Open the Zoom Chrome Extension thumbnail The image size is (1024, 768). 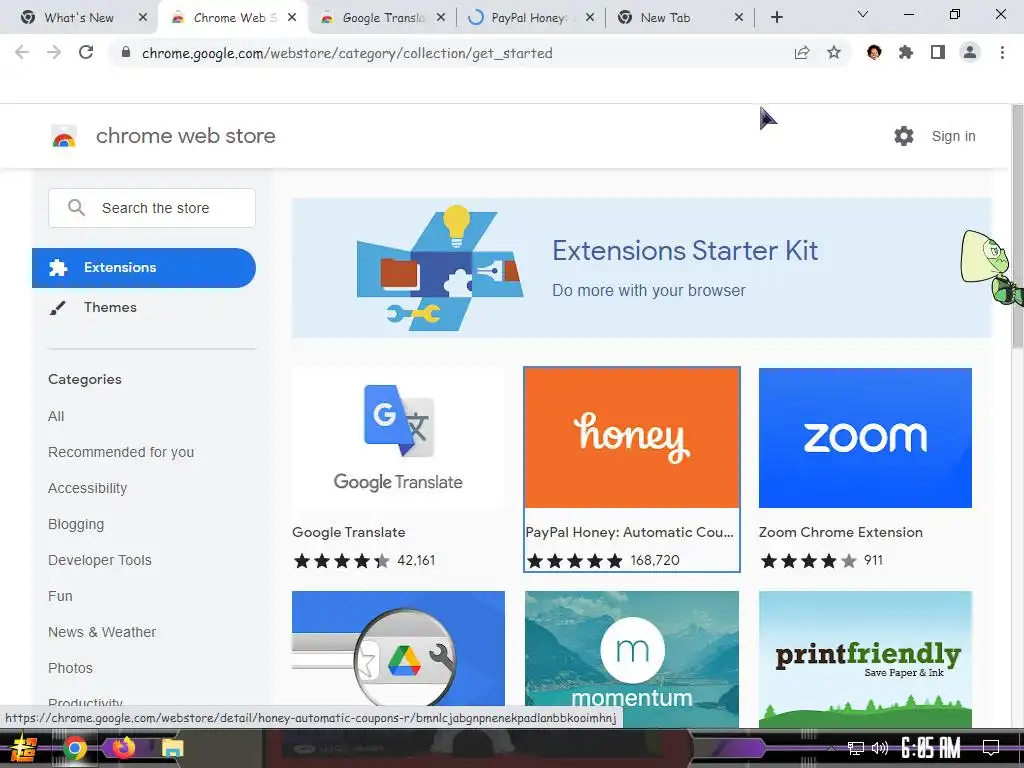[865, 438]
